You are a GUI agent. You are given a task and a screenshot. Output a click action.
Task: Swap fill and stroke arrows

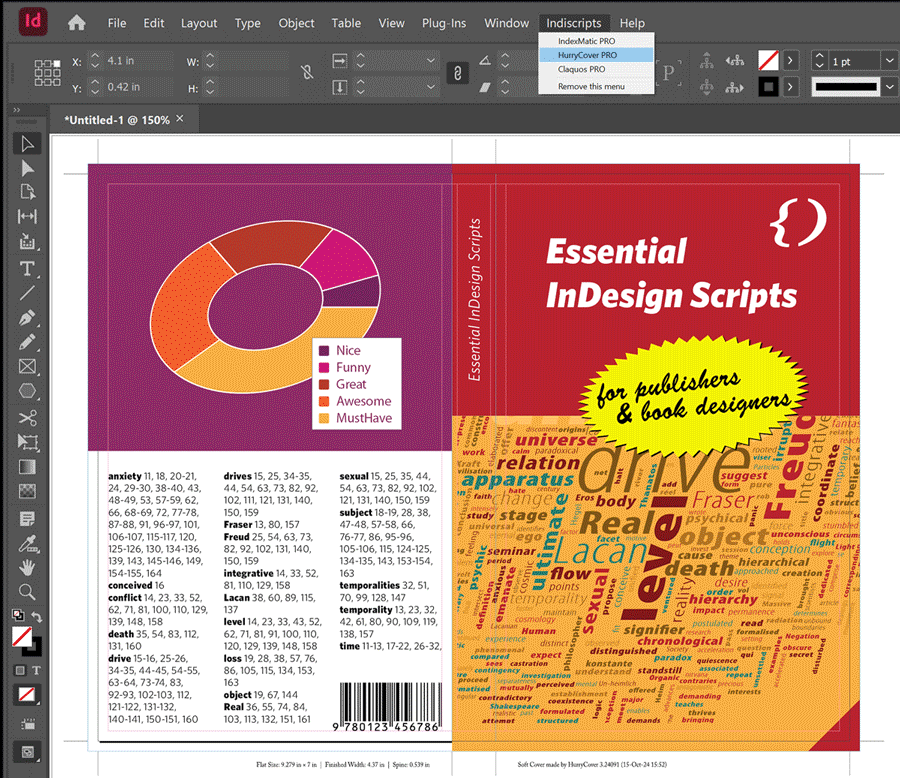click(x=37, y=617)
